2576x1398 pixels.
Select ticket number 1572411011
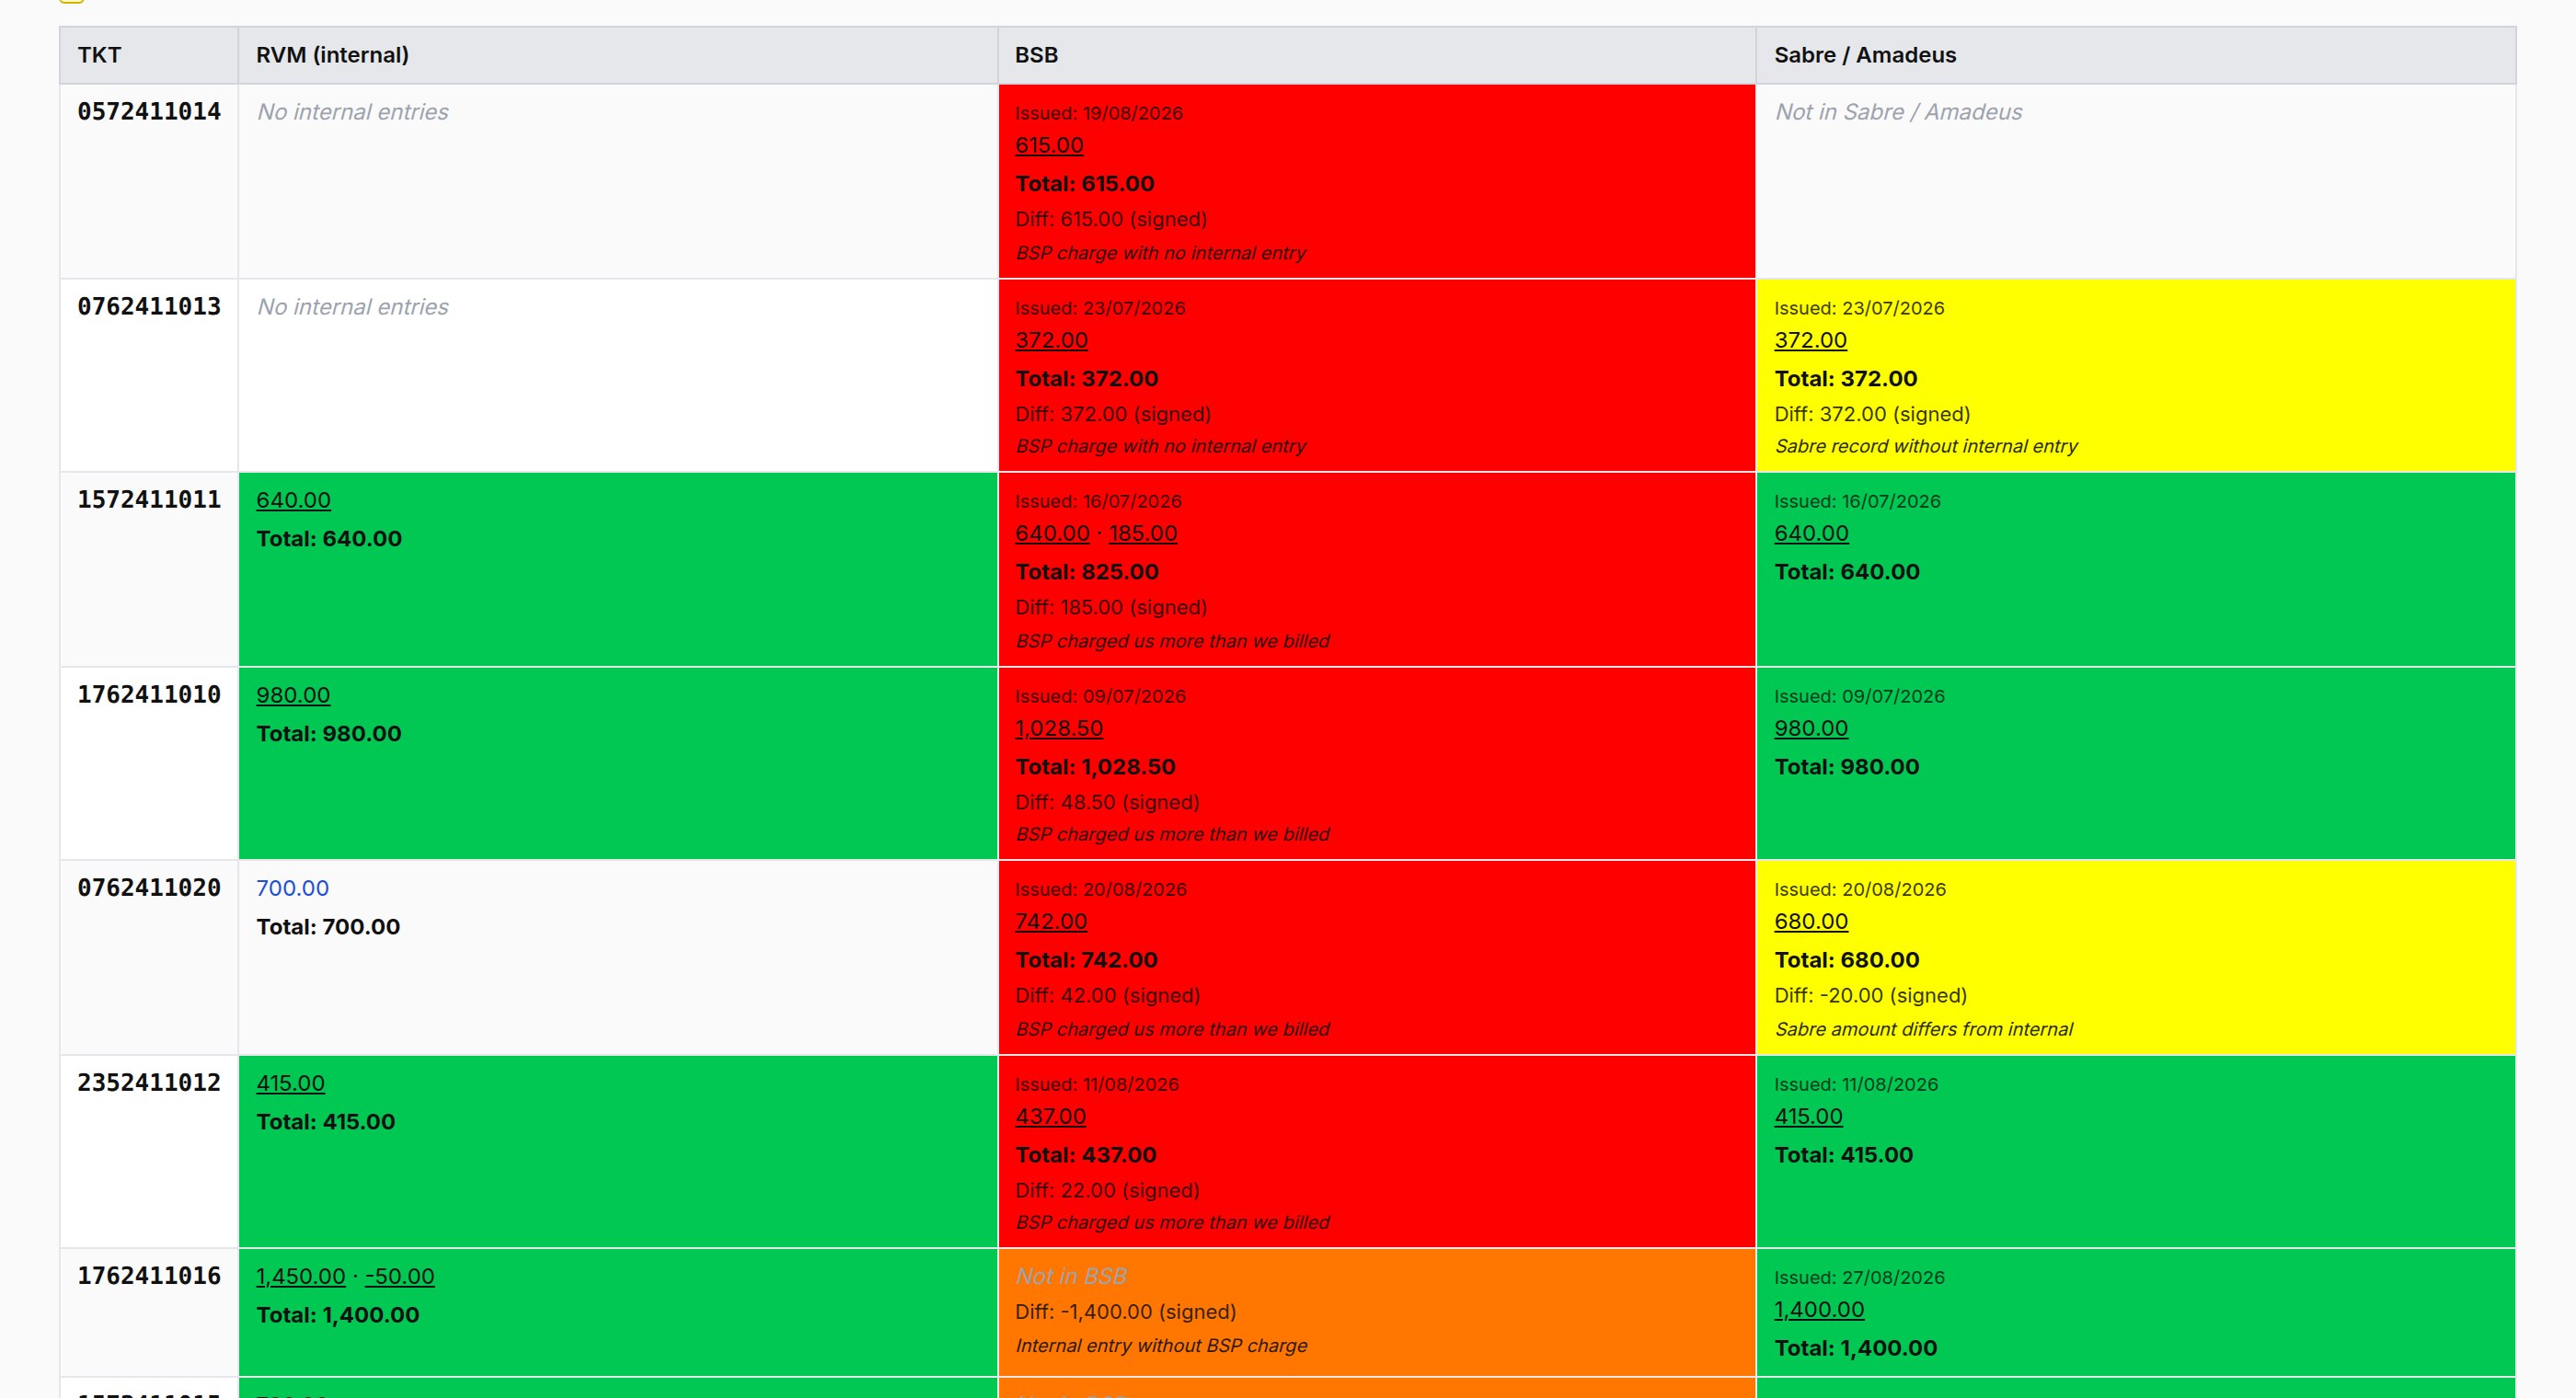[149, 499]
